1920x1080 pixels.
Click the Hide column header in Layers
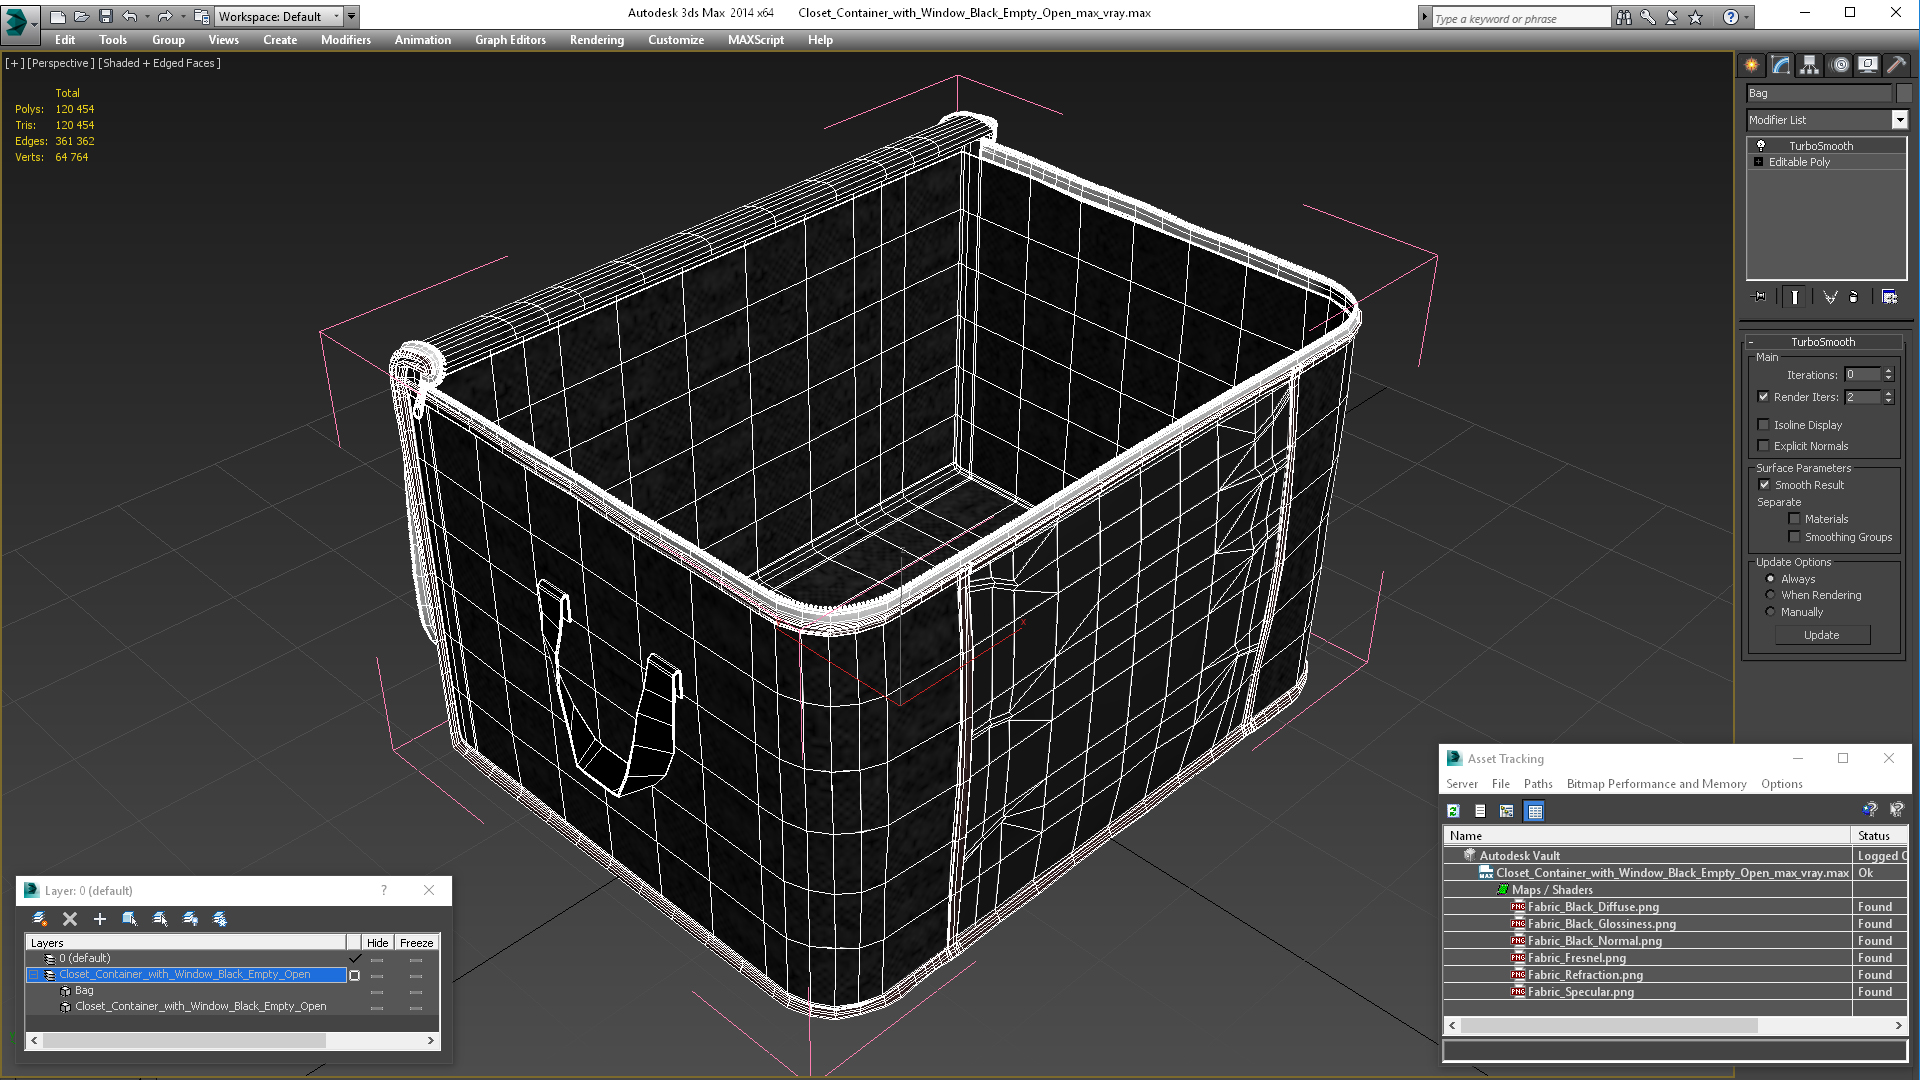point(377,943)
